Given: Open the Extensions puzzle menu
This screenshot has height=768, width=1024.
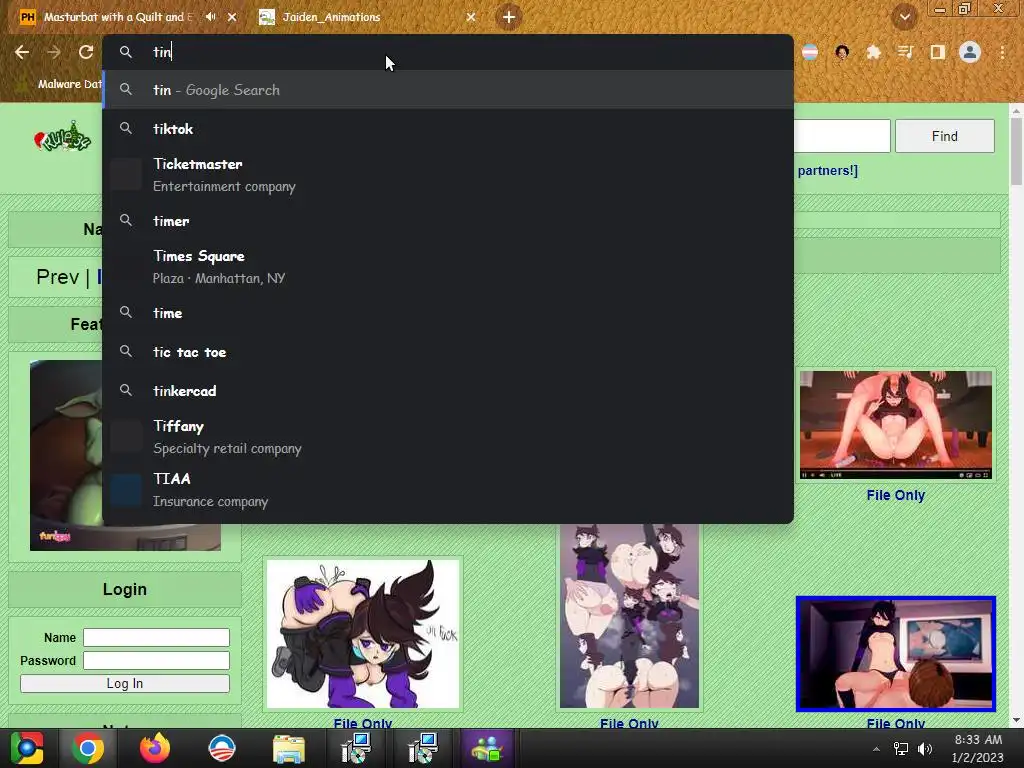Looking at the screenshot, I should pyautogui.click(x=874, y=52).
